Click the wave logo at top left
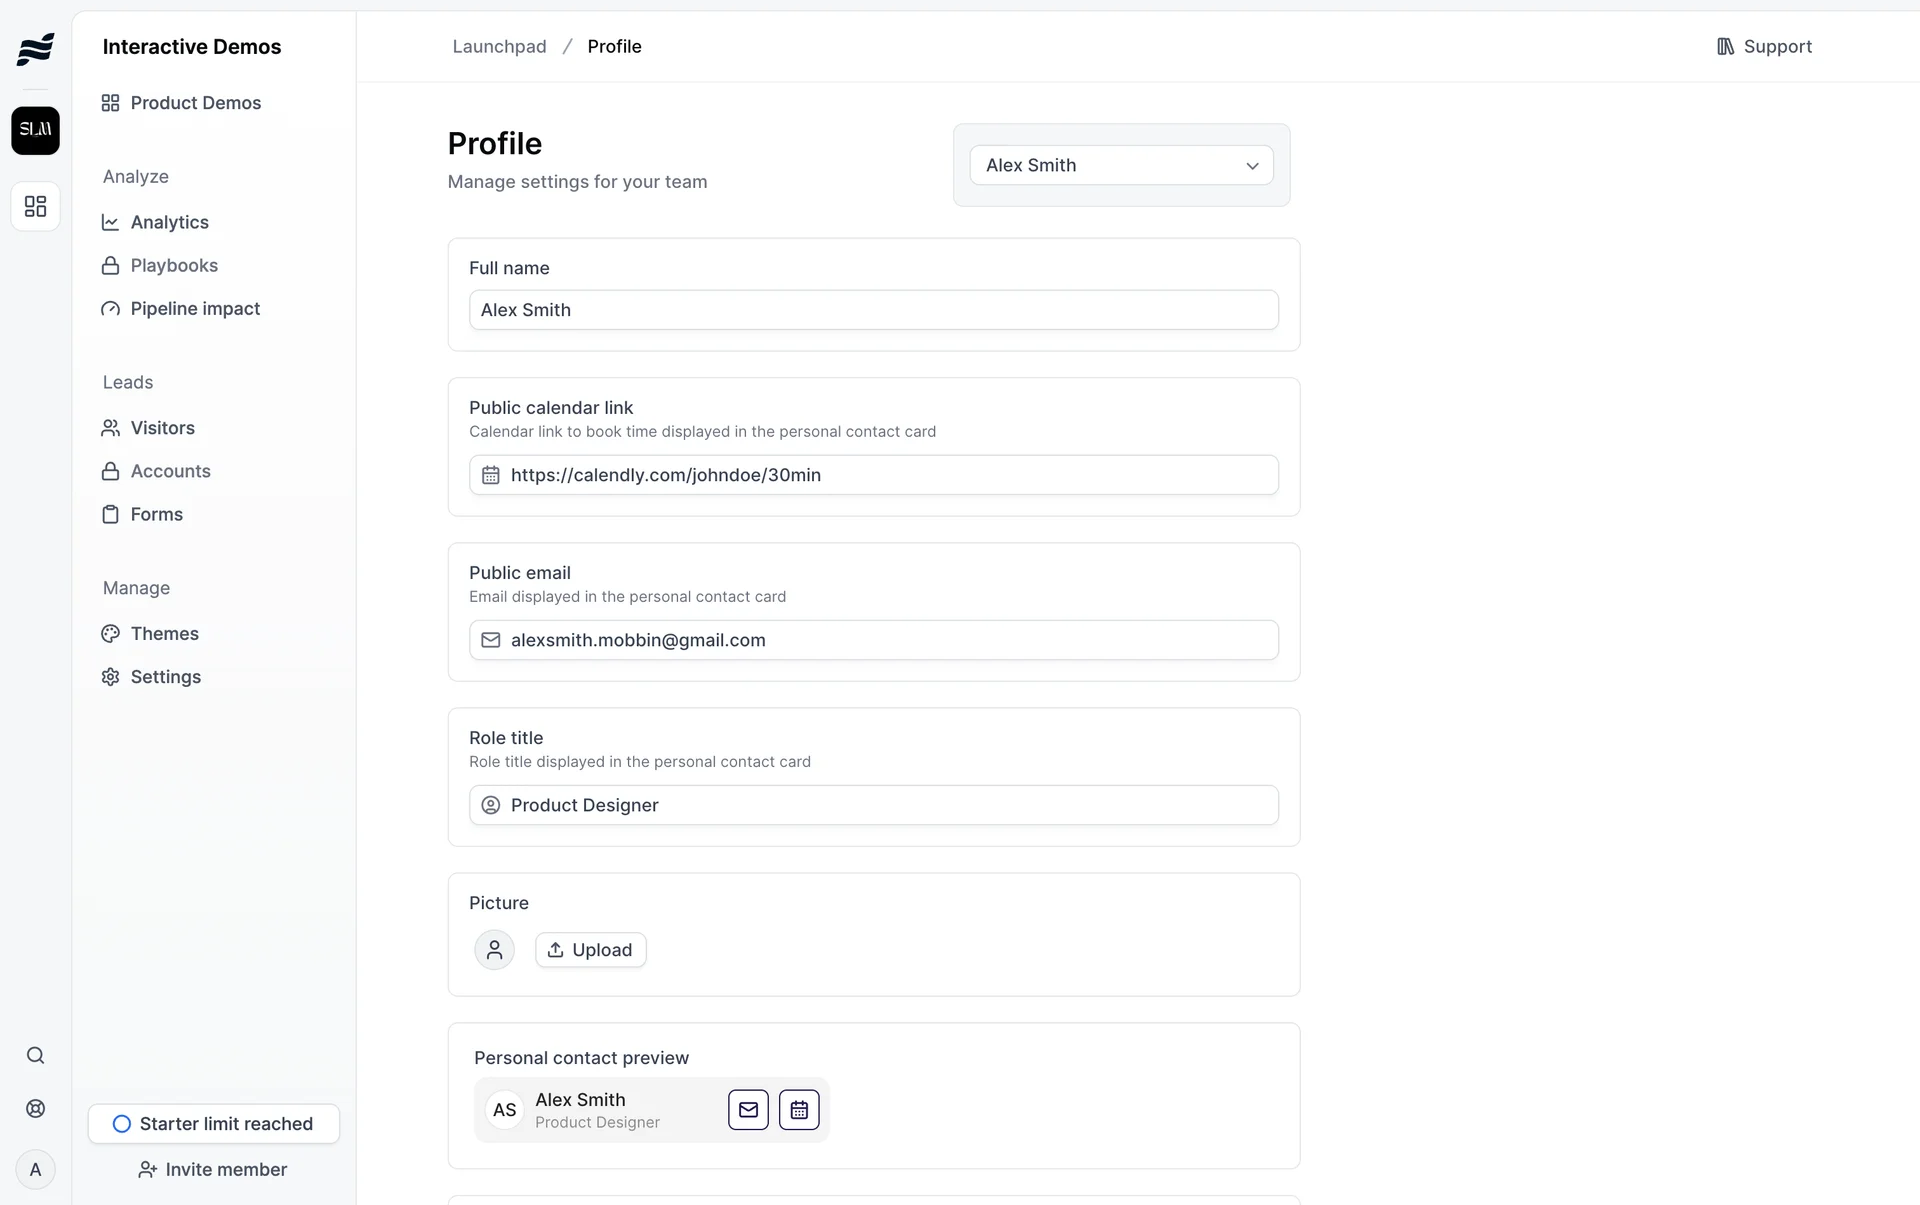1920x1205 pixels. [35, 48]
